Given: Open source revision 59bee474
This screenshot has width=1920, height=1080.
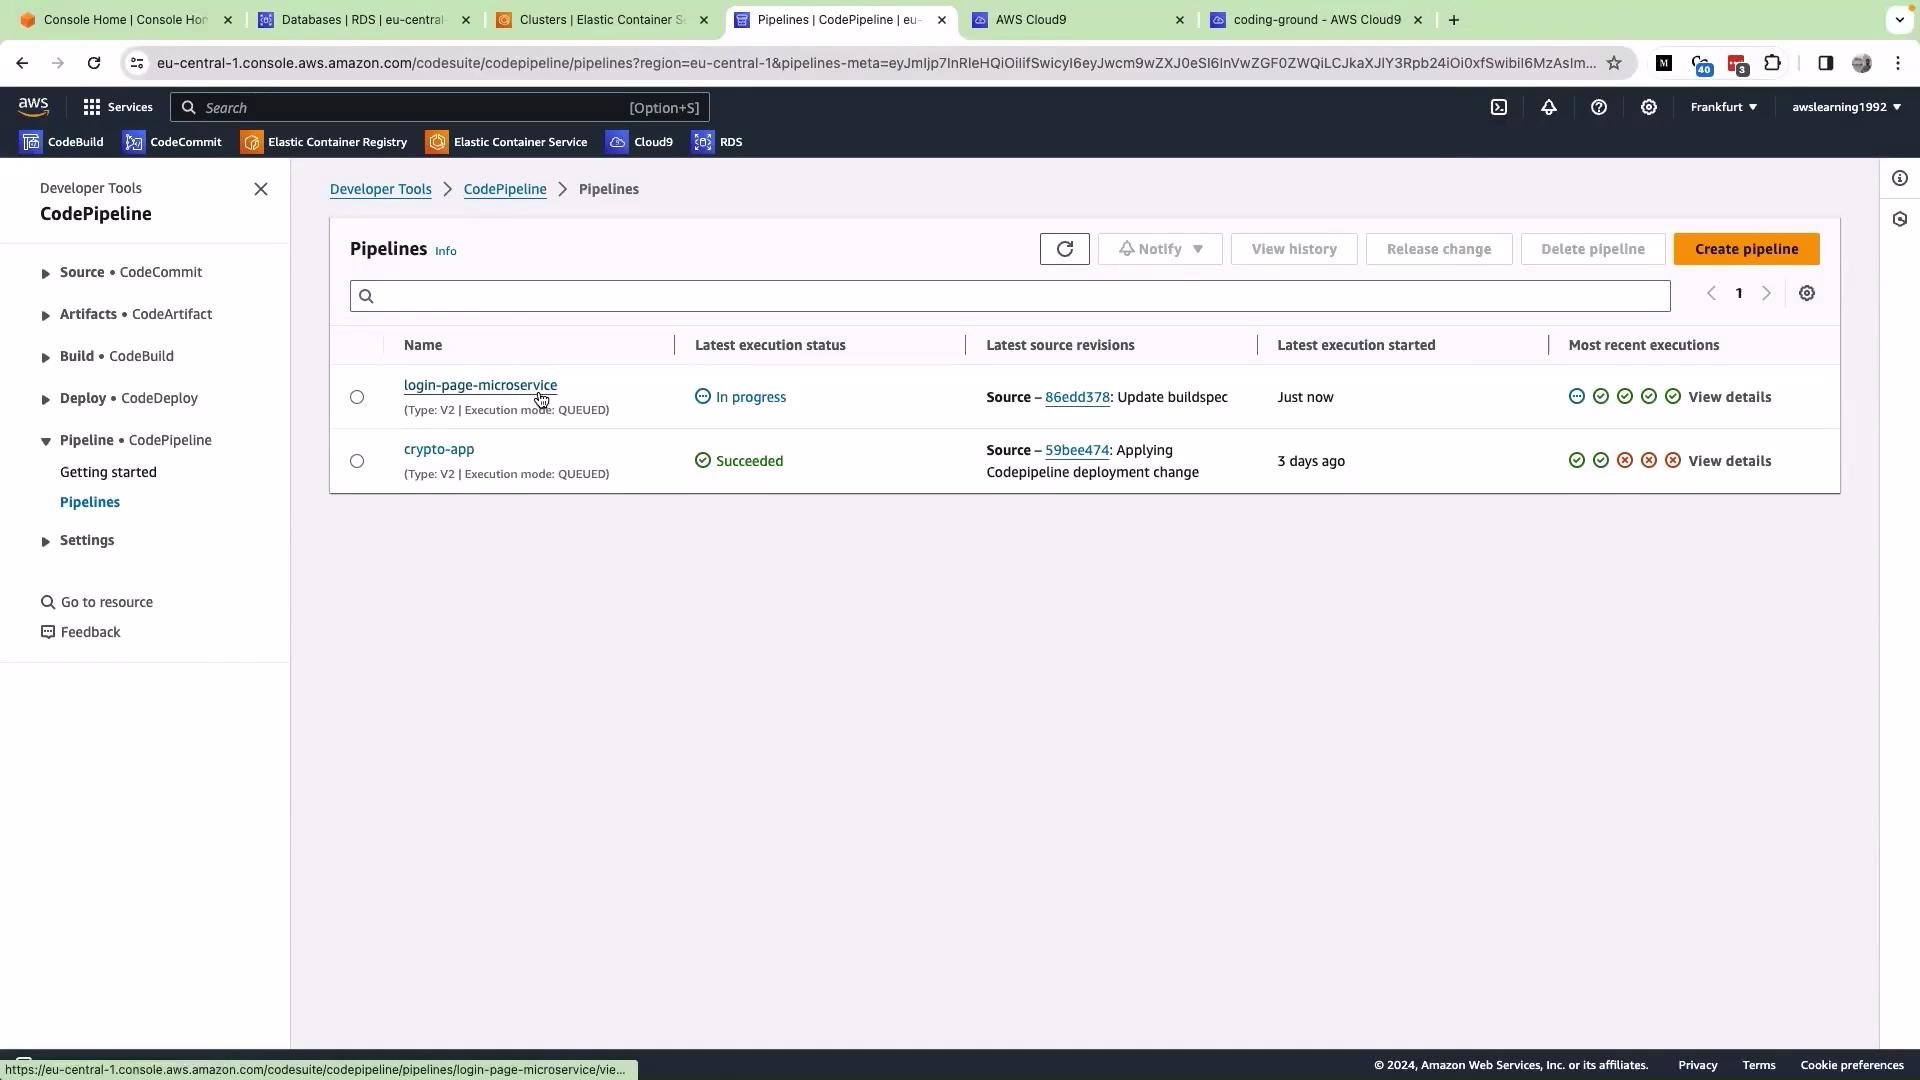Looking at the screenshot, I should [1077, 451].
